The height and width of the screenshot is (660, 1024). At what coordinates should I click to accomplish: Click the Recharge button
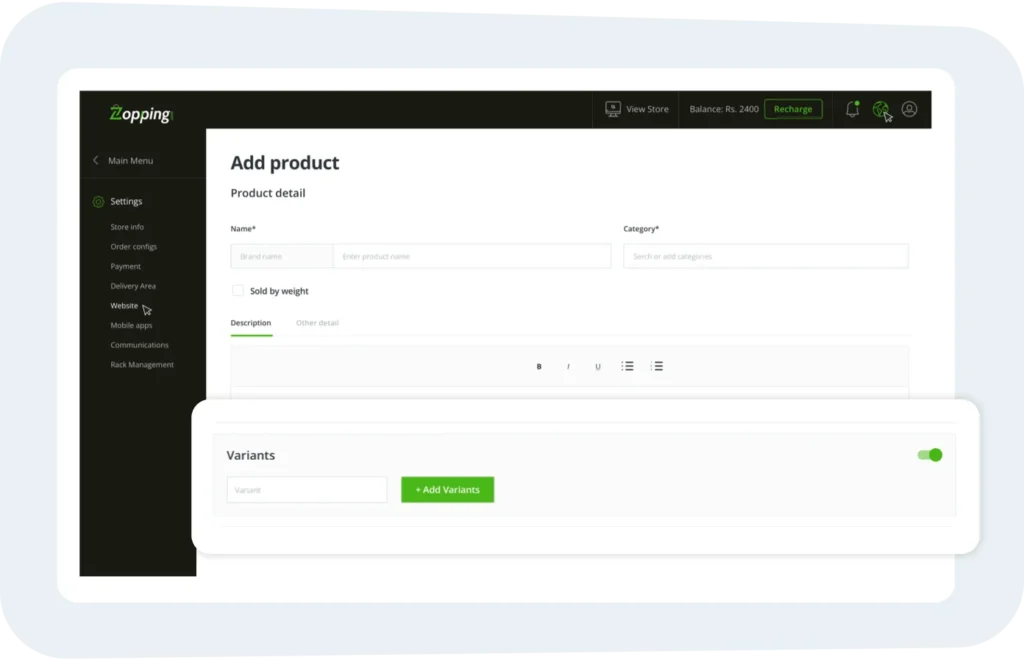tap(793, 109)
